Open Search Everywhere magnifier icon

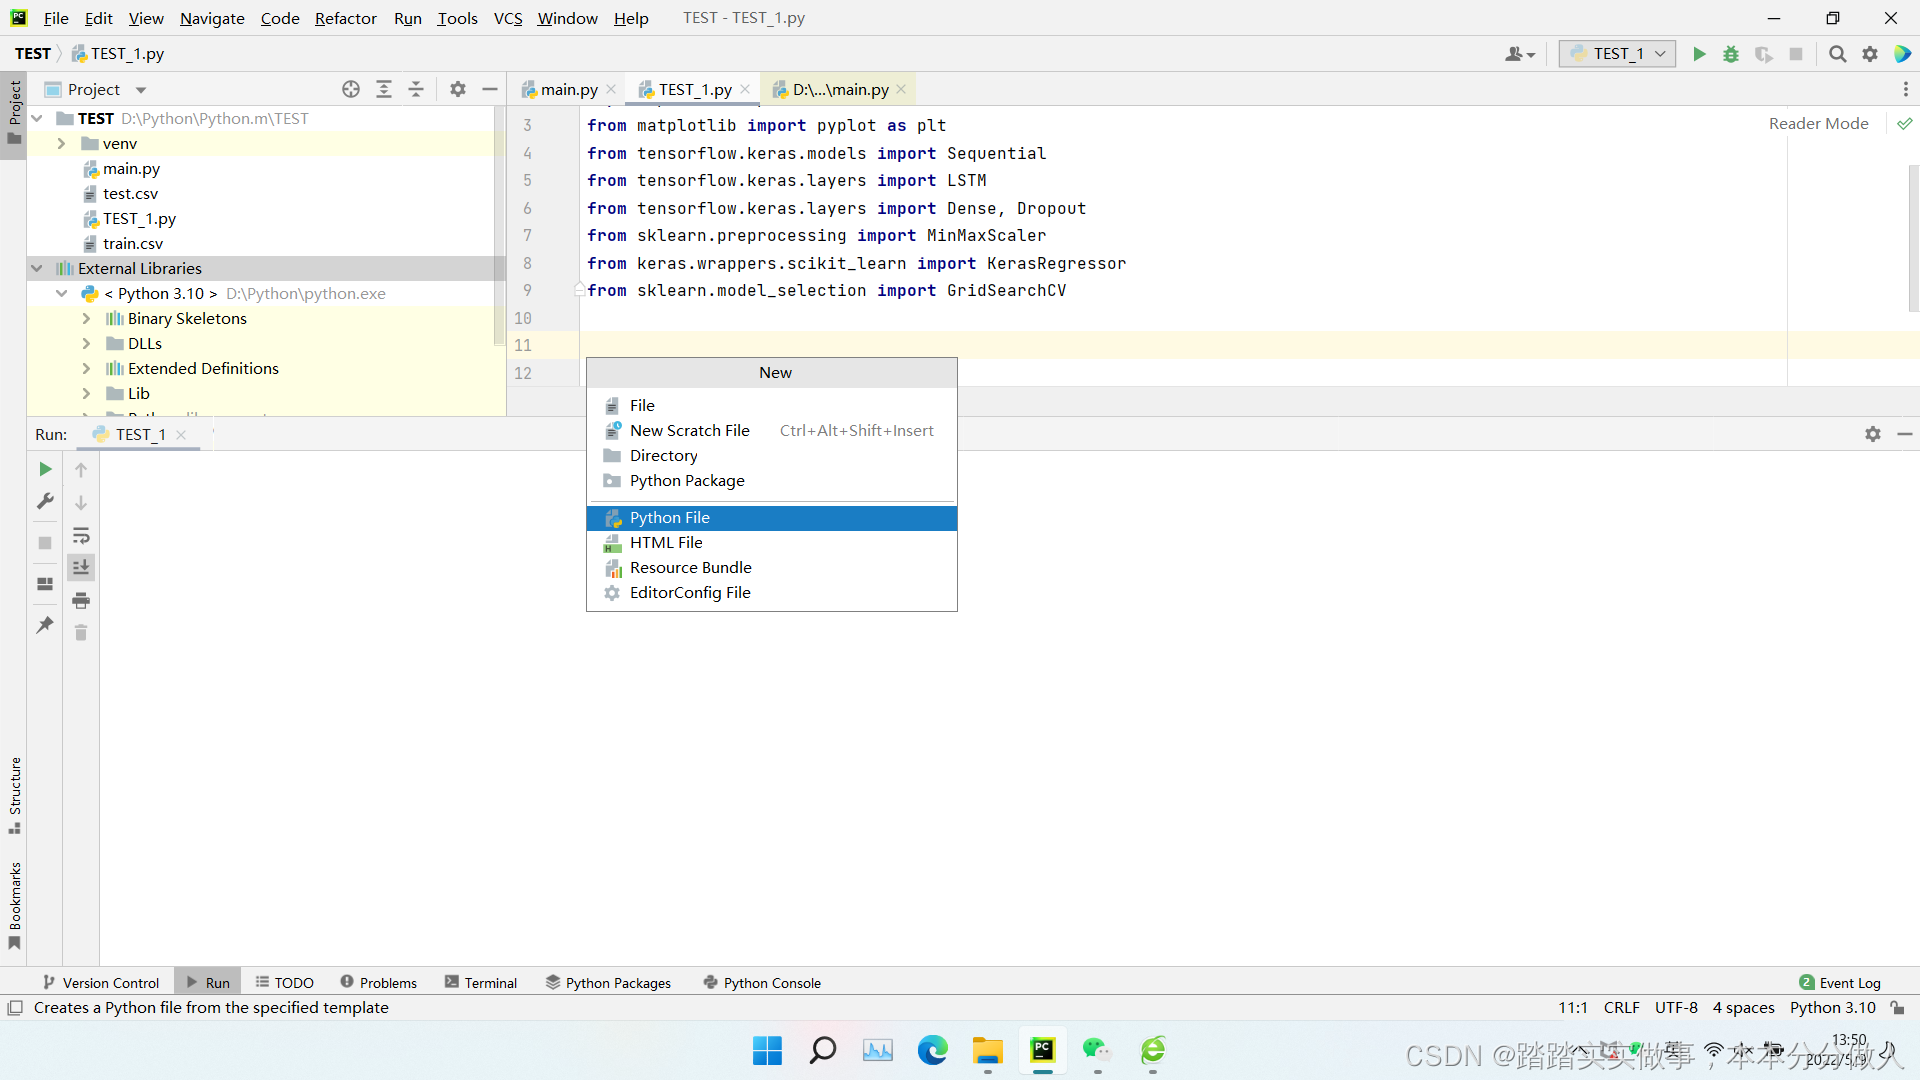(1838, 54)
